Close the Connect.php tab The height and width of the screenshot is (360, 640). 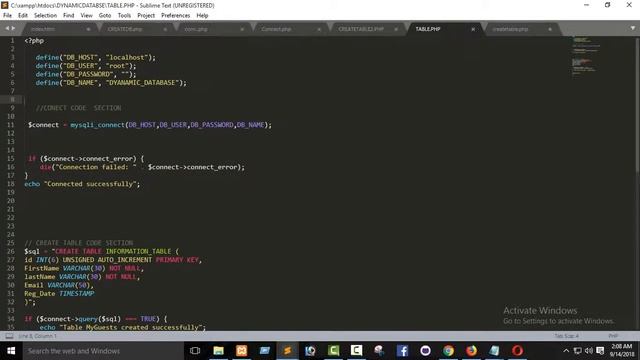[x=319, y=29]
